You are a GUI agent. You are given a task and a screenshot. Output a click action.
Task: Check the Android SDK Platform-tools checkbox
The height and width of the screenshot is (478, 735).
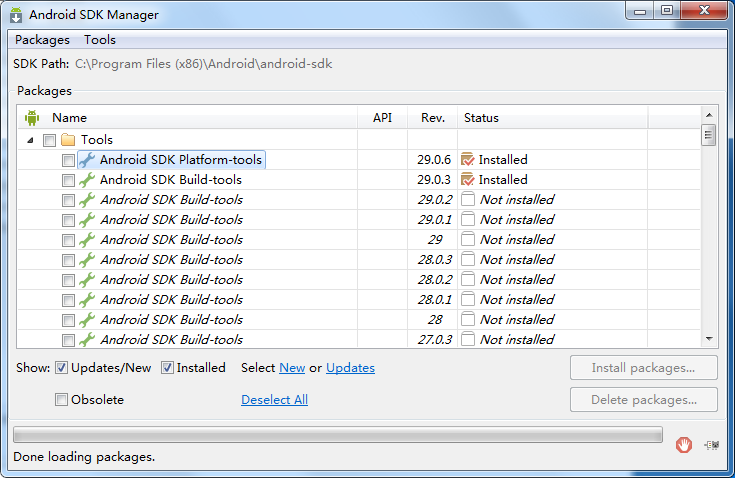pyautogui.click(x=68, y=160)
